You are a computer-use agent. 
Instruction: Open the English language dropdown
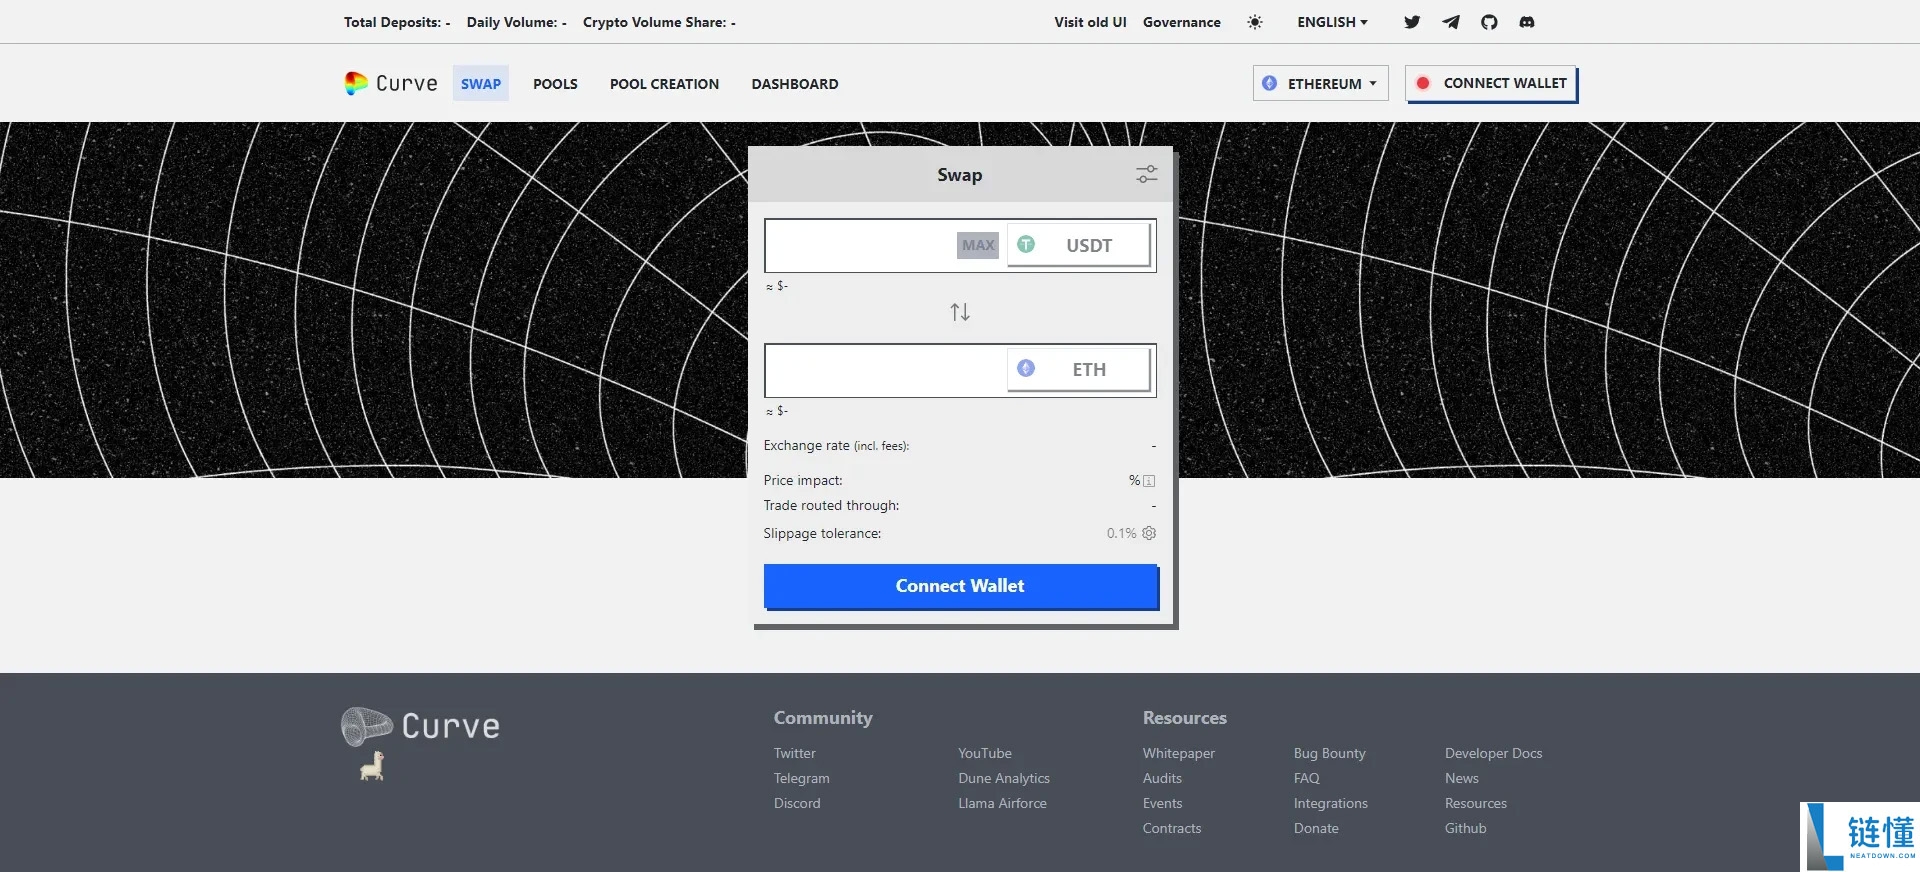(1332, 22)
